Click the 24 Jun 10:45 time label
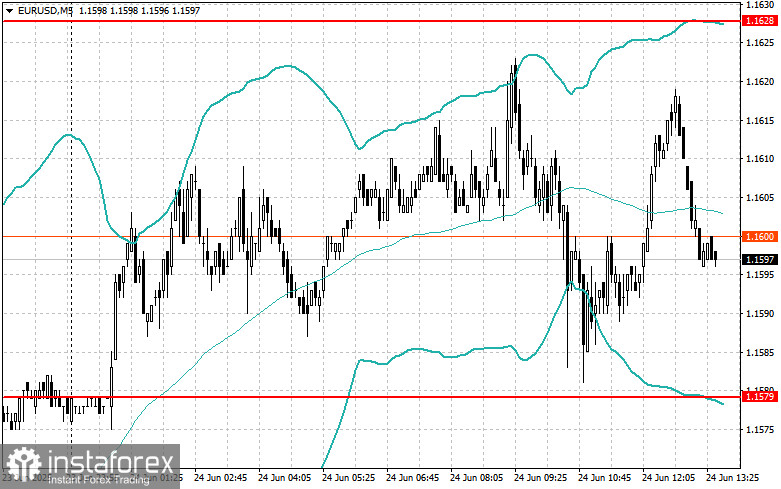Viewport: 781px width, 489px height. click(x=604, y=478)
